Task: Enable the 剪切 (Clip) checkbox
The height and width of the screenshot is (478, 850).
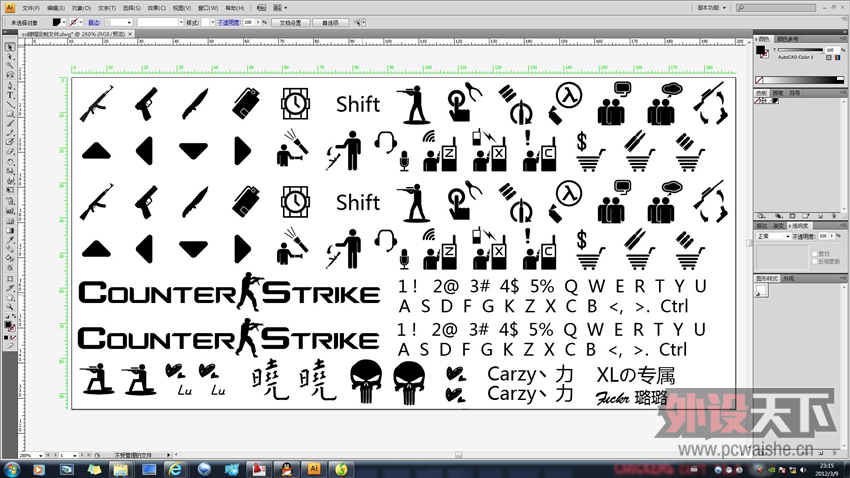Action: [x=814, y=254]
